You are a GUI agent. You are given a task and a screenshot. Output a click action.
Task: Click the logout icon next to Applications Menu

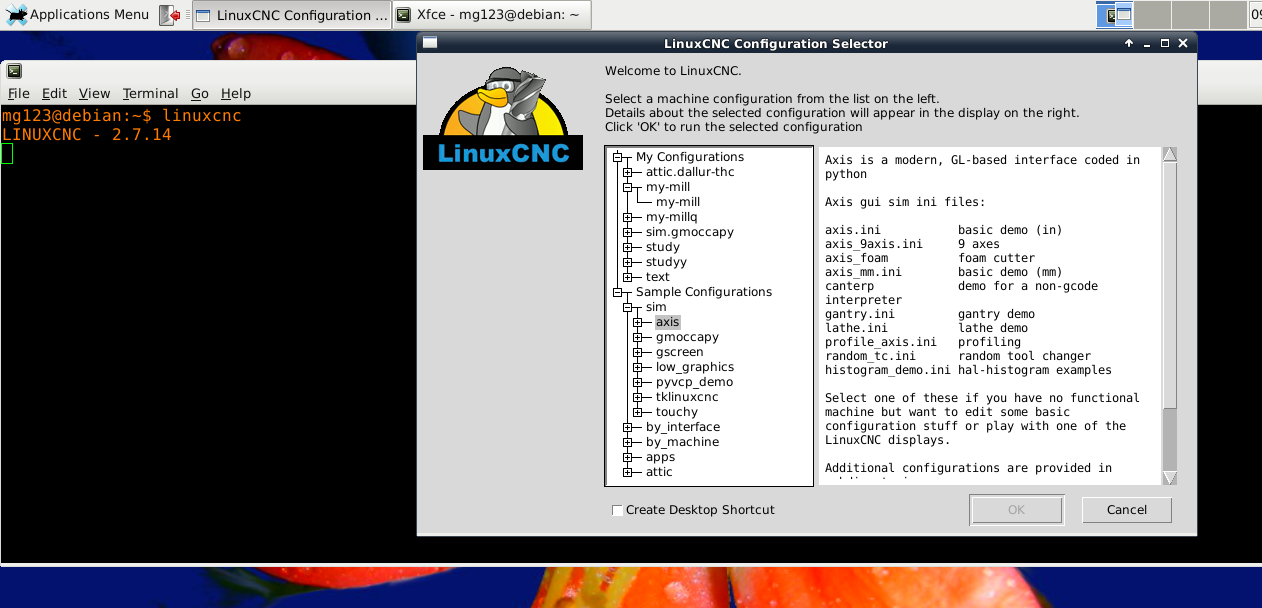(171, 15)
